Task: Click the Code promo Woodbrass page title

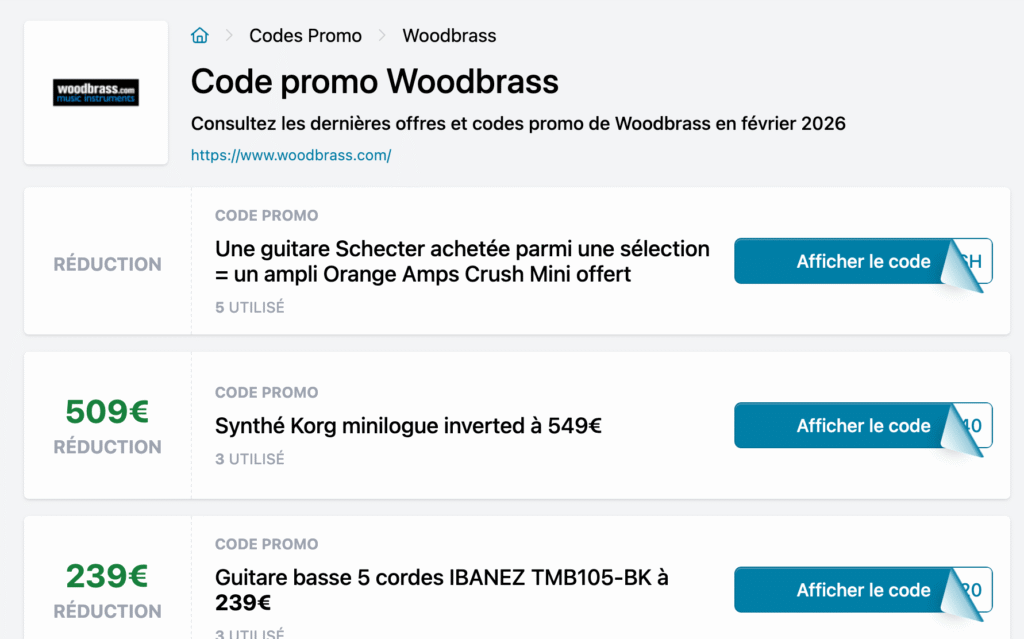Action: click(374, 81)
